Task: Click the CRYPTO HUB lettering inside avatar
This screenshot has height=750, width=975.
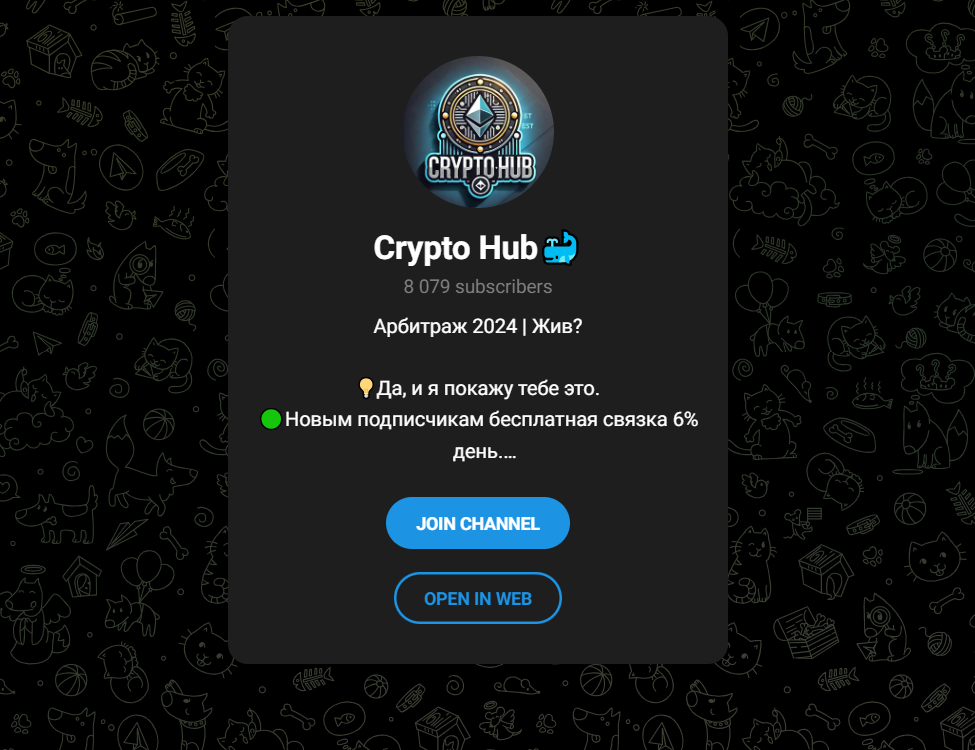Action: pyautogui.click(x=479, y=167)
